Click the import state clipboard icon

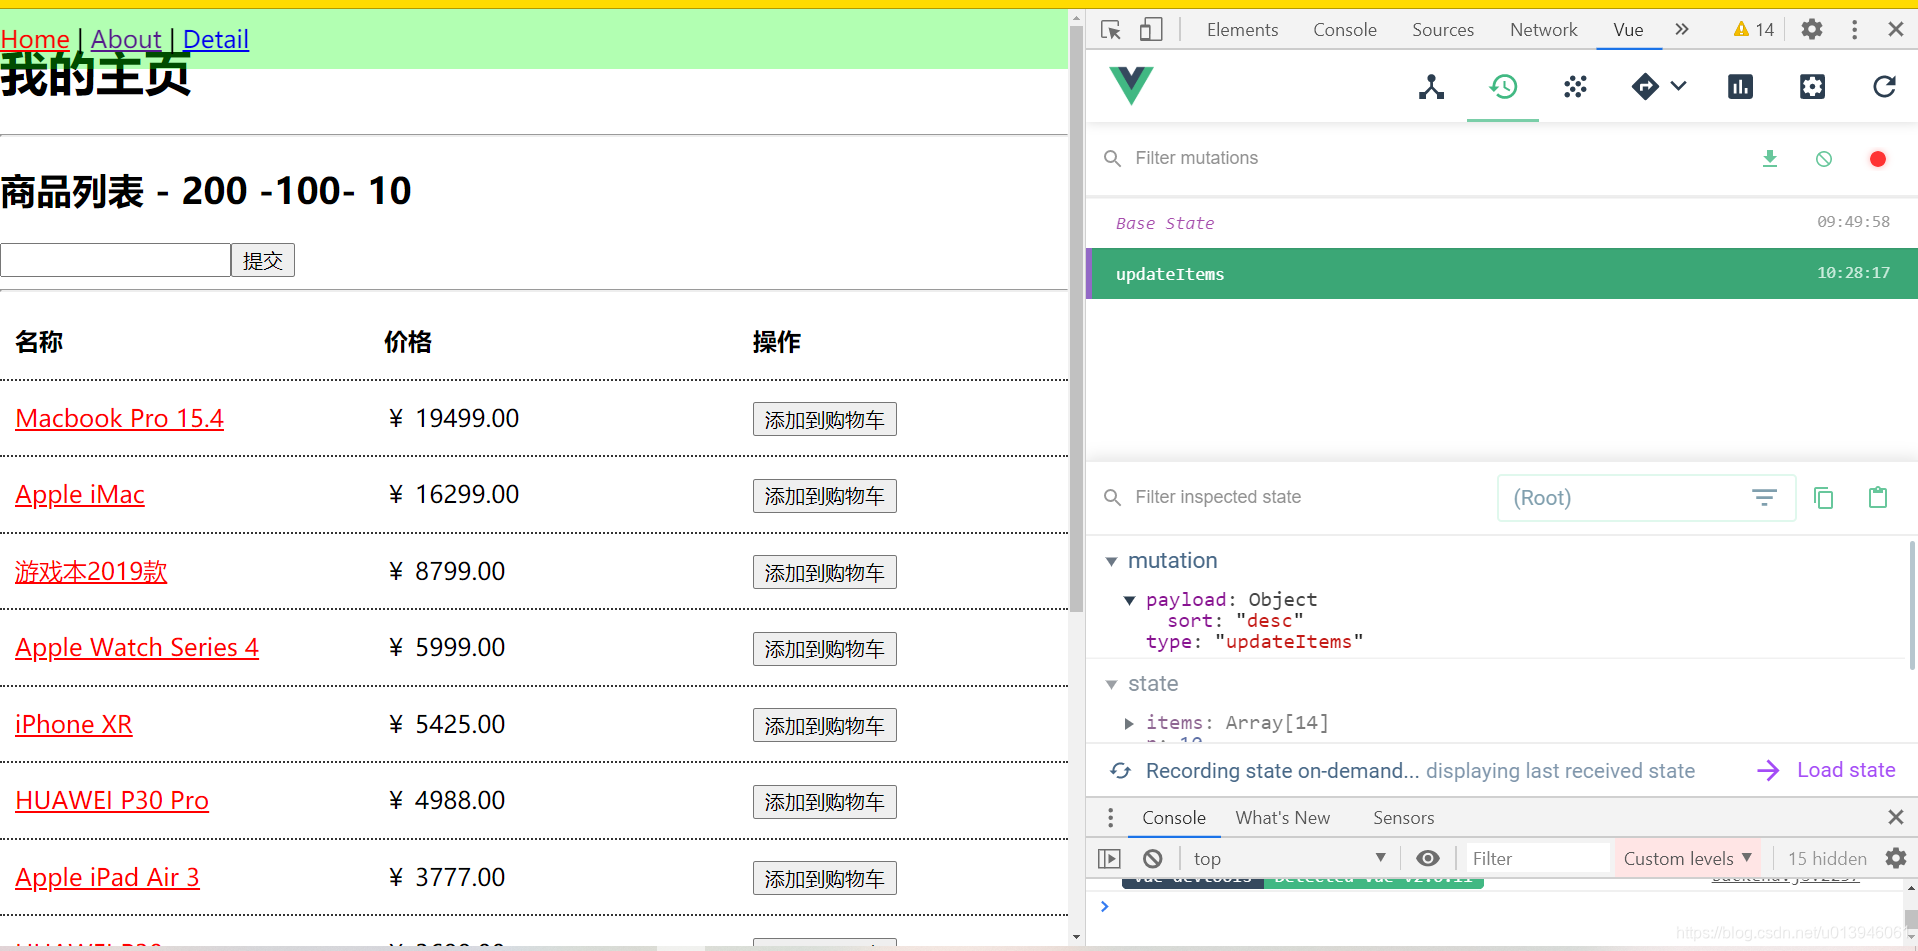pos(1878,498)
